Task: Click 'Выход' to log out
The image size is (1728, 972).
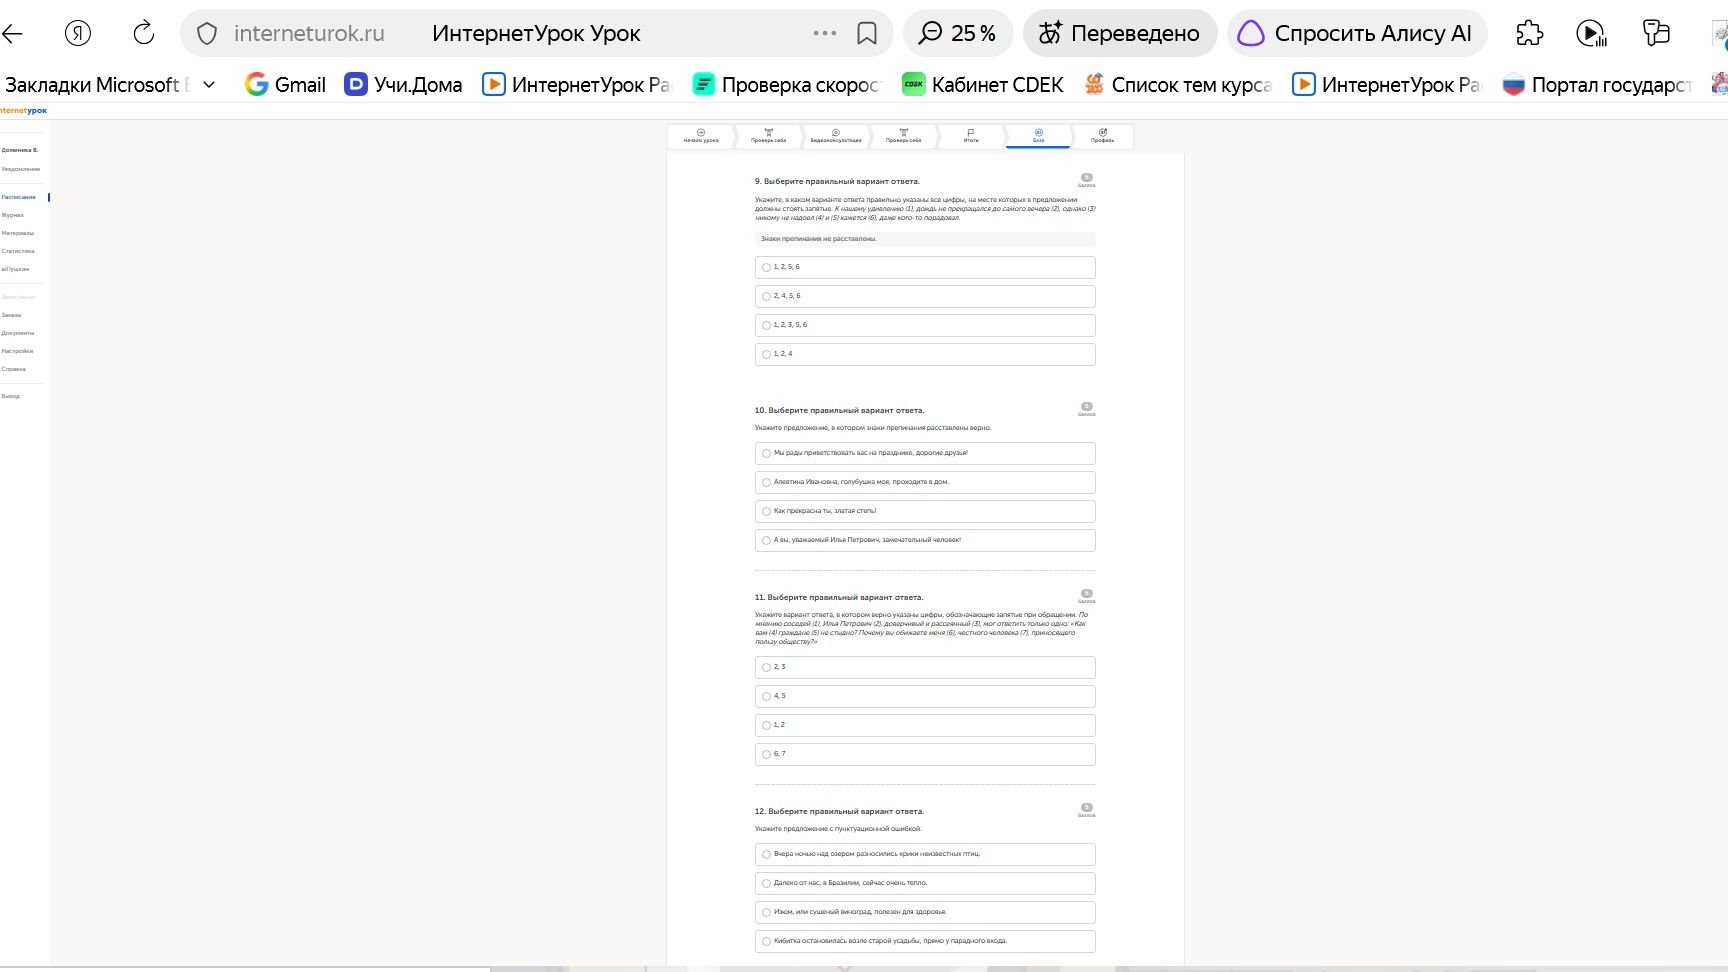Action: pos(11,396)
